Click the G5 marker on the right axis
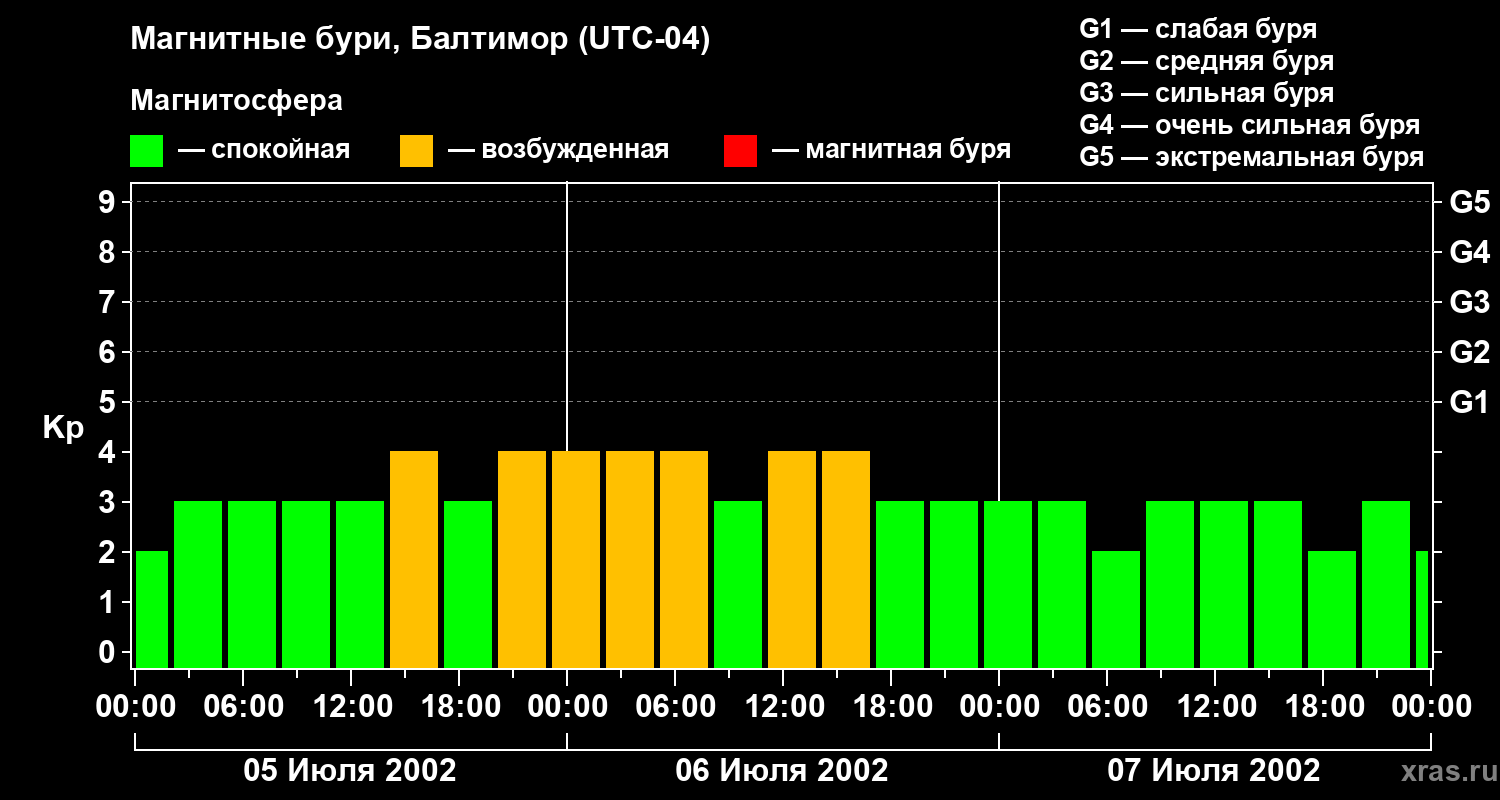The height and width of the screenshot is (800, 1500). click(1469, 202)
